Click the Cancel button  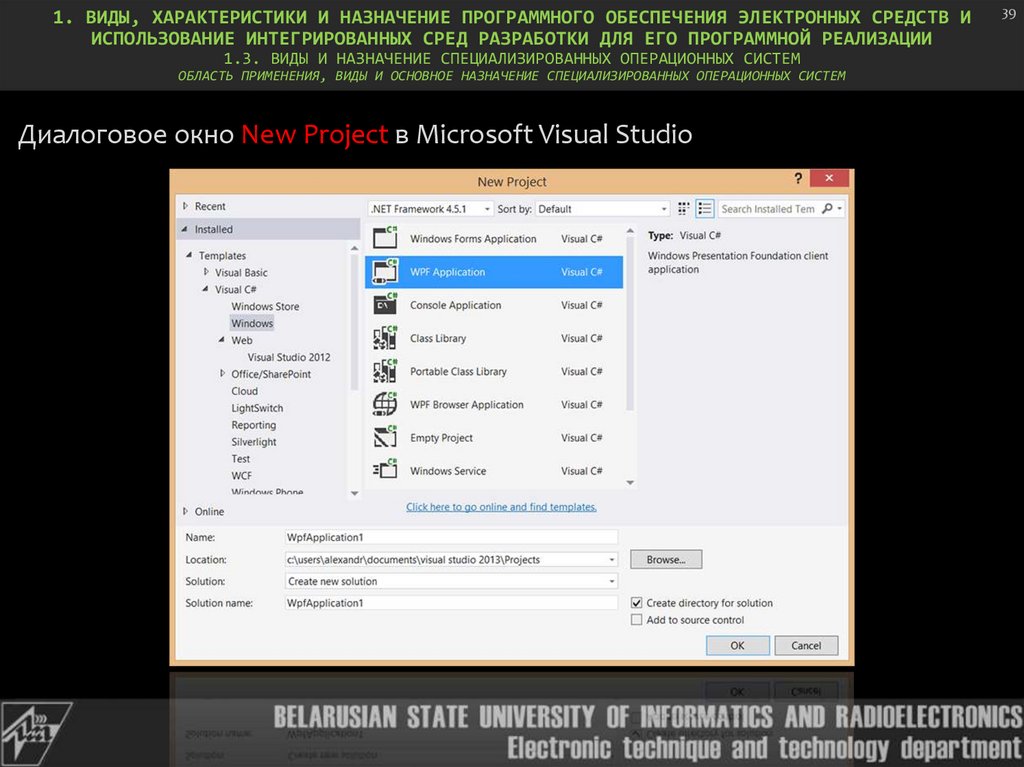coord(806,645)
